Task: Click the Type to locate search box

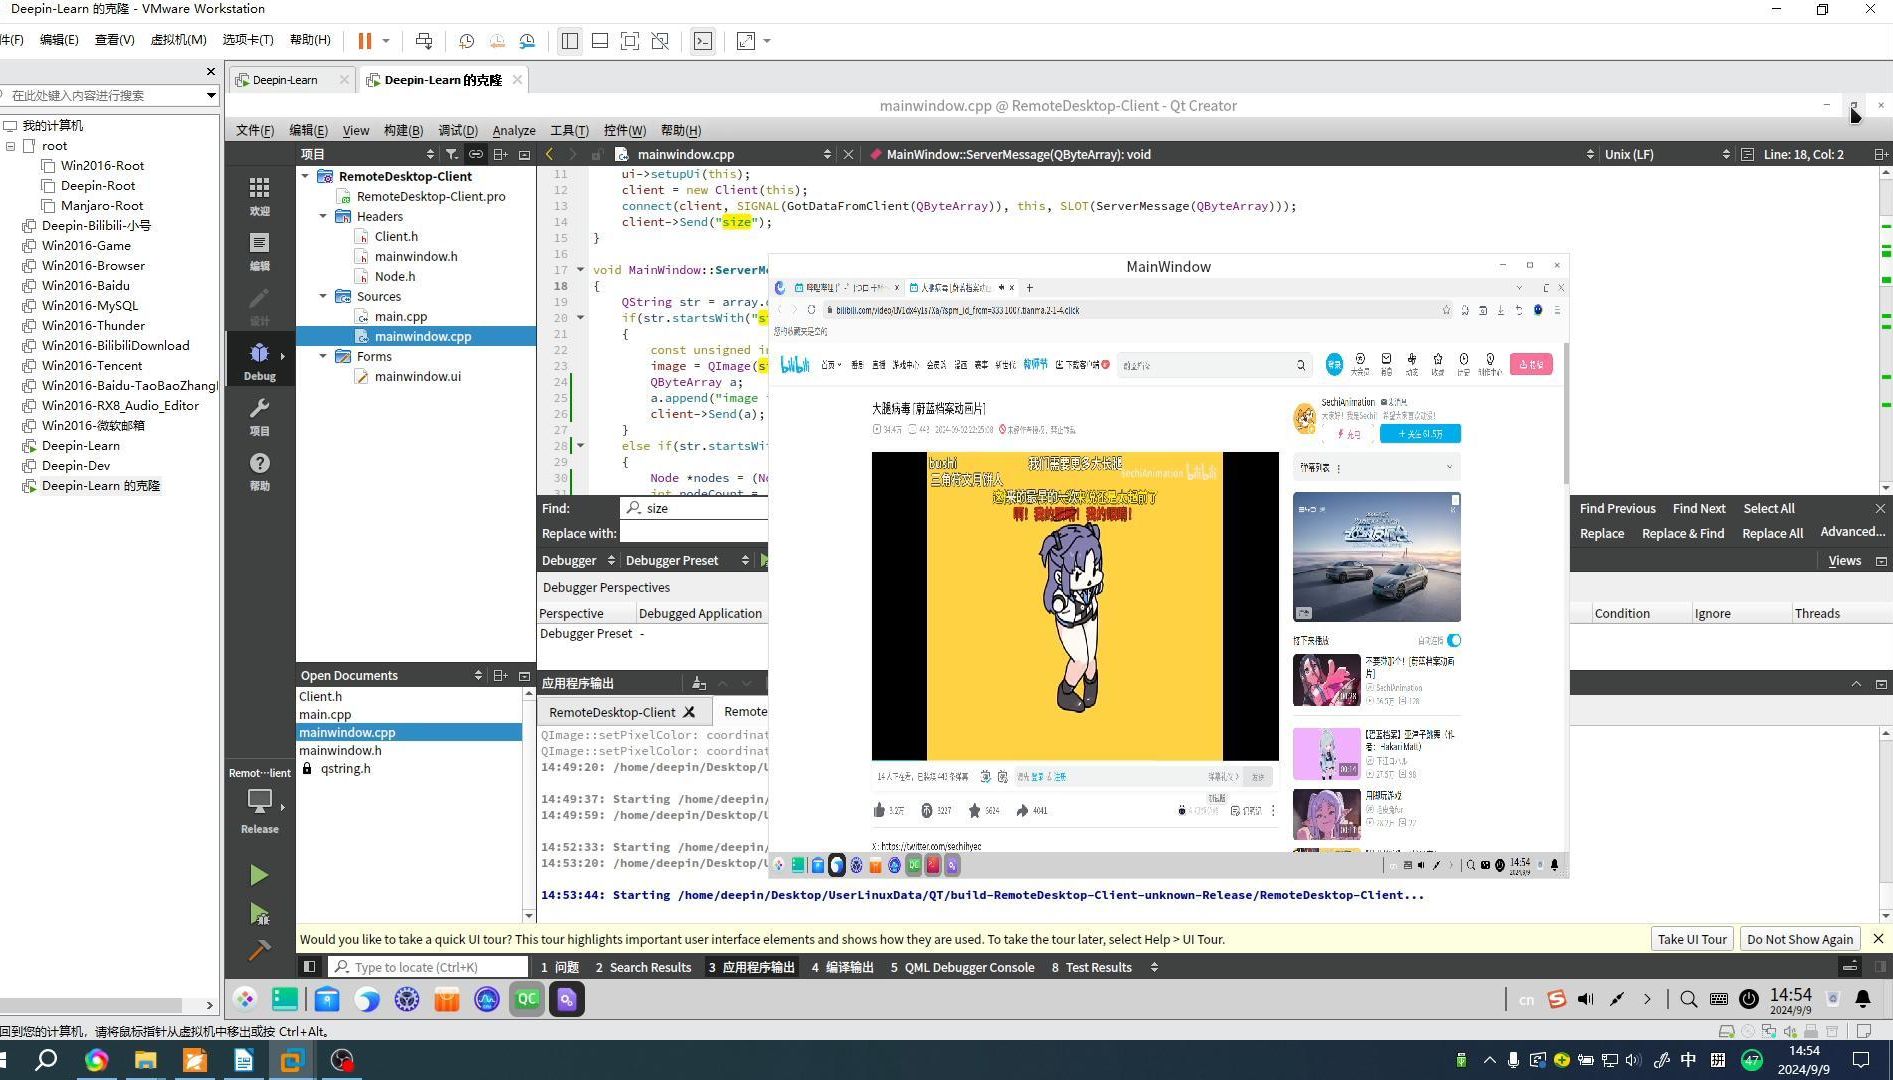Action: (429, 967)
